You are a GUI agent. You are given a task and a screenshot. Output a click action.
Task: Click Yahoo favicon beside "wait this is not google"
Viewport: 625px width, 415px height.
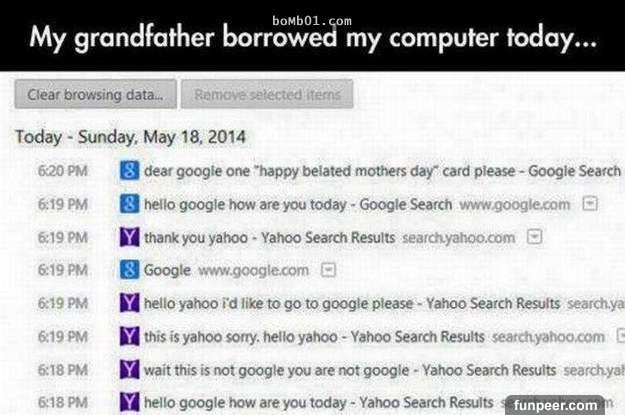[128, 369]
